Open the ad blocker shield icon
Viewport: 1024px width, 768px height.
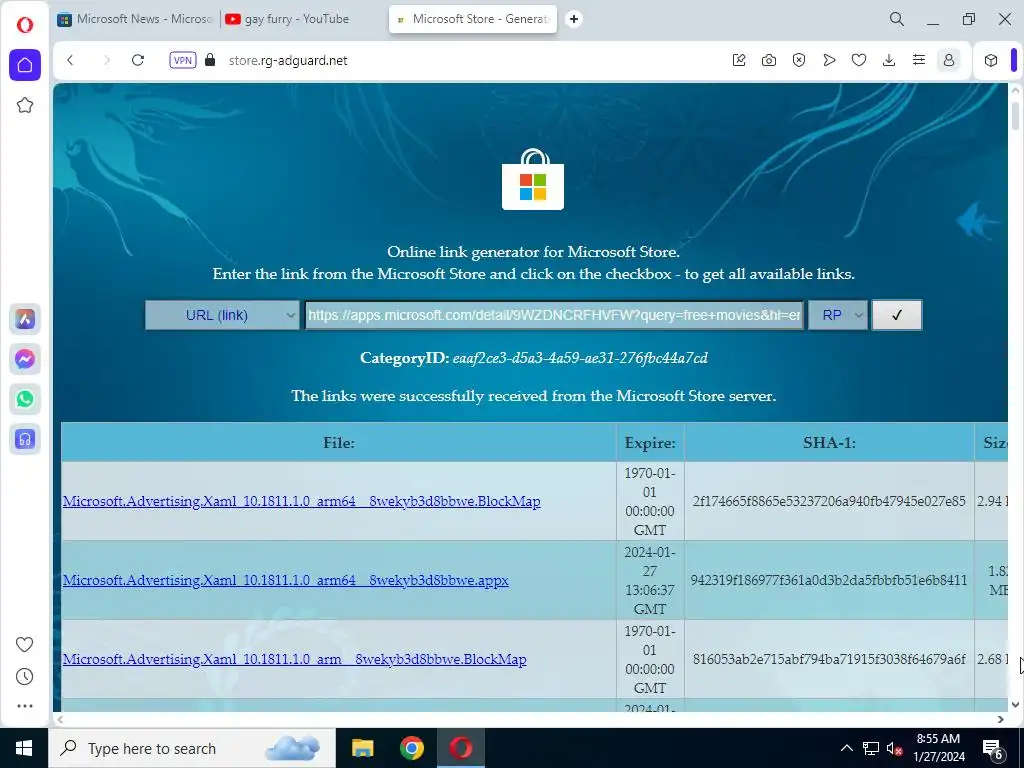799,60
